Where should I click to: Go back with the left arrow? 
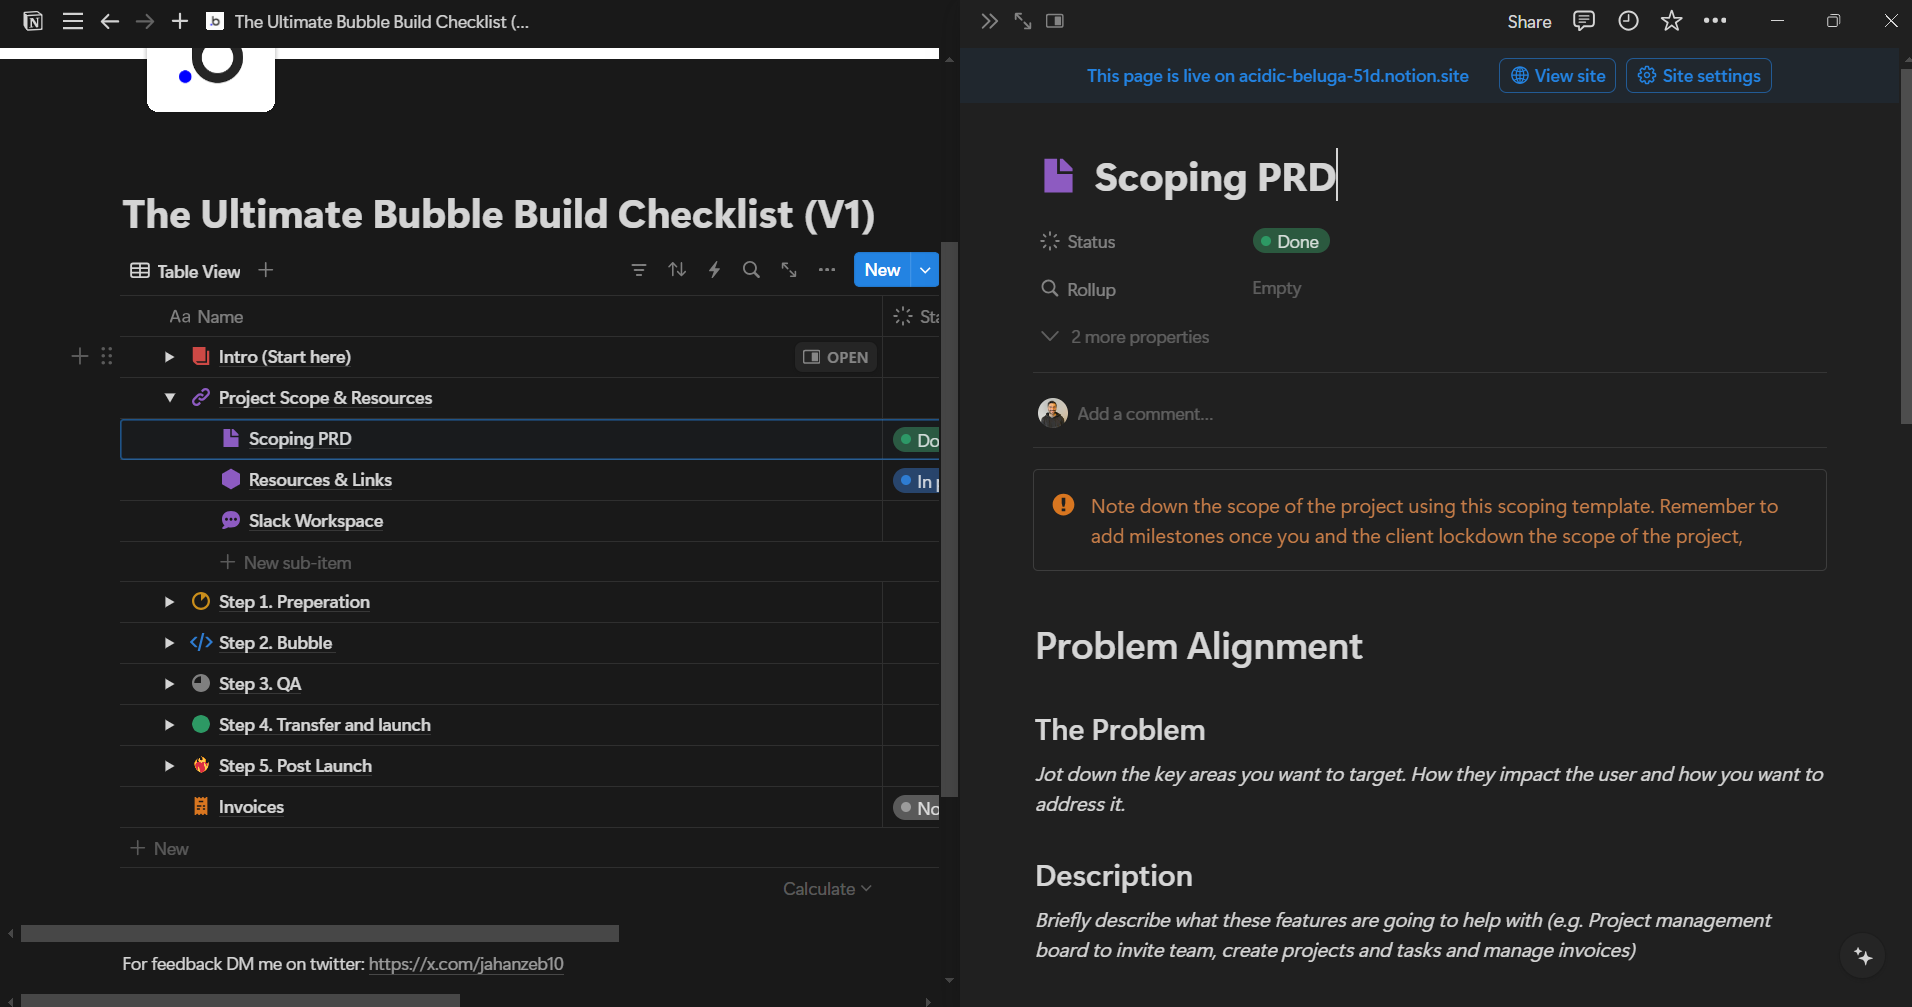pyautogui.click(x=110, y=21)
